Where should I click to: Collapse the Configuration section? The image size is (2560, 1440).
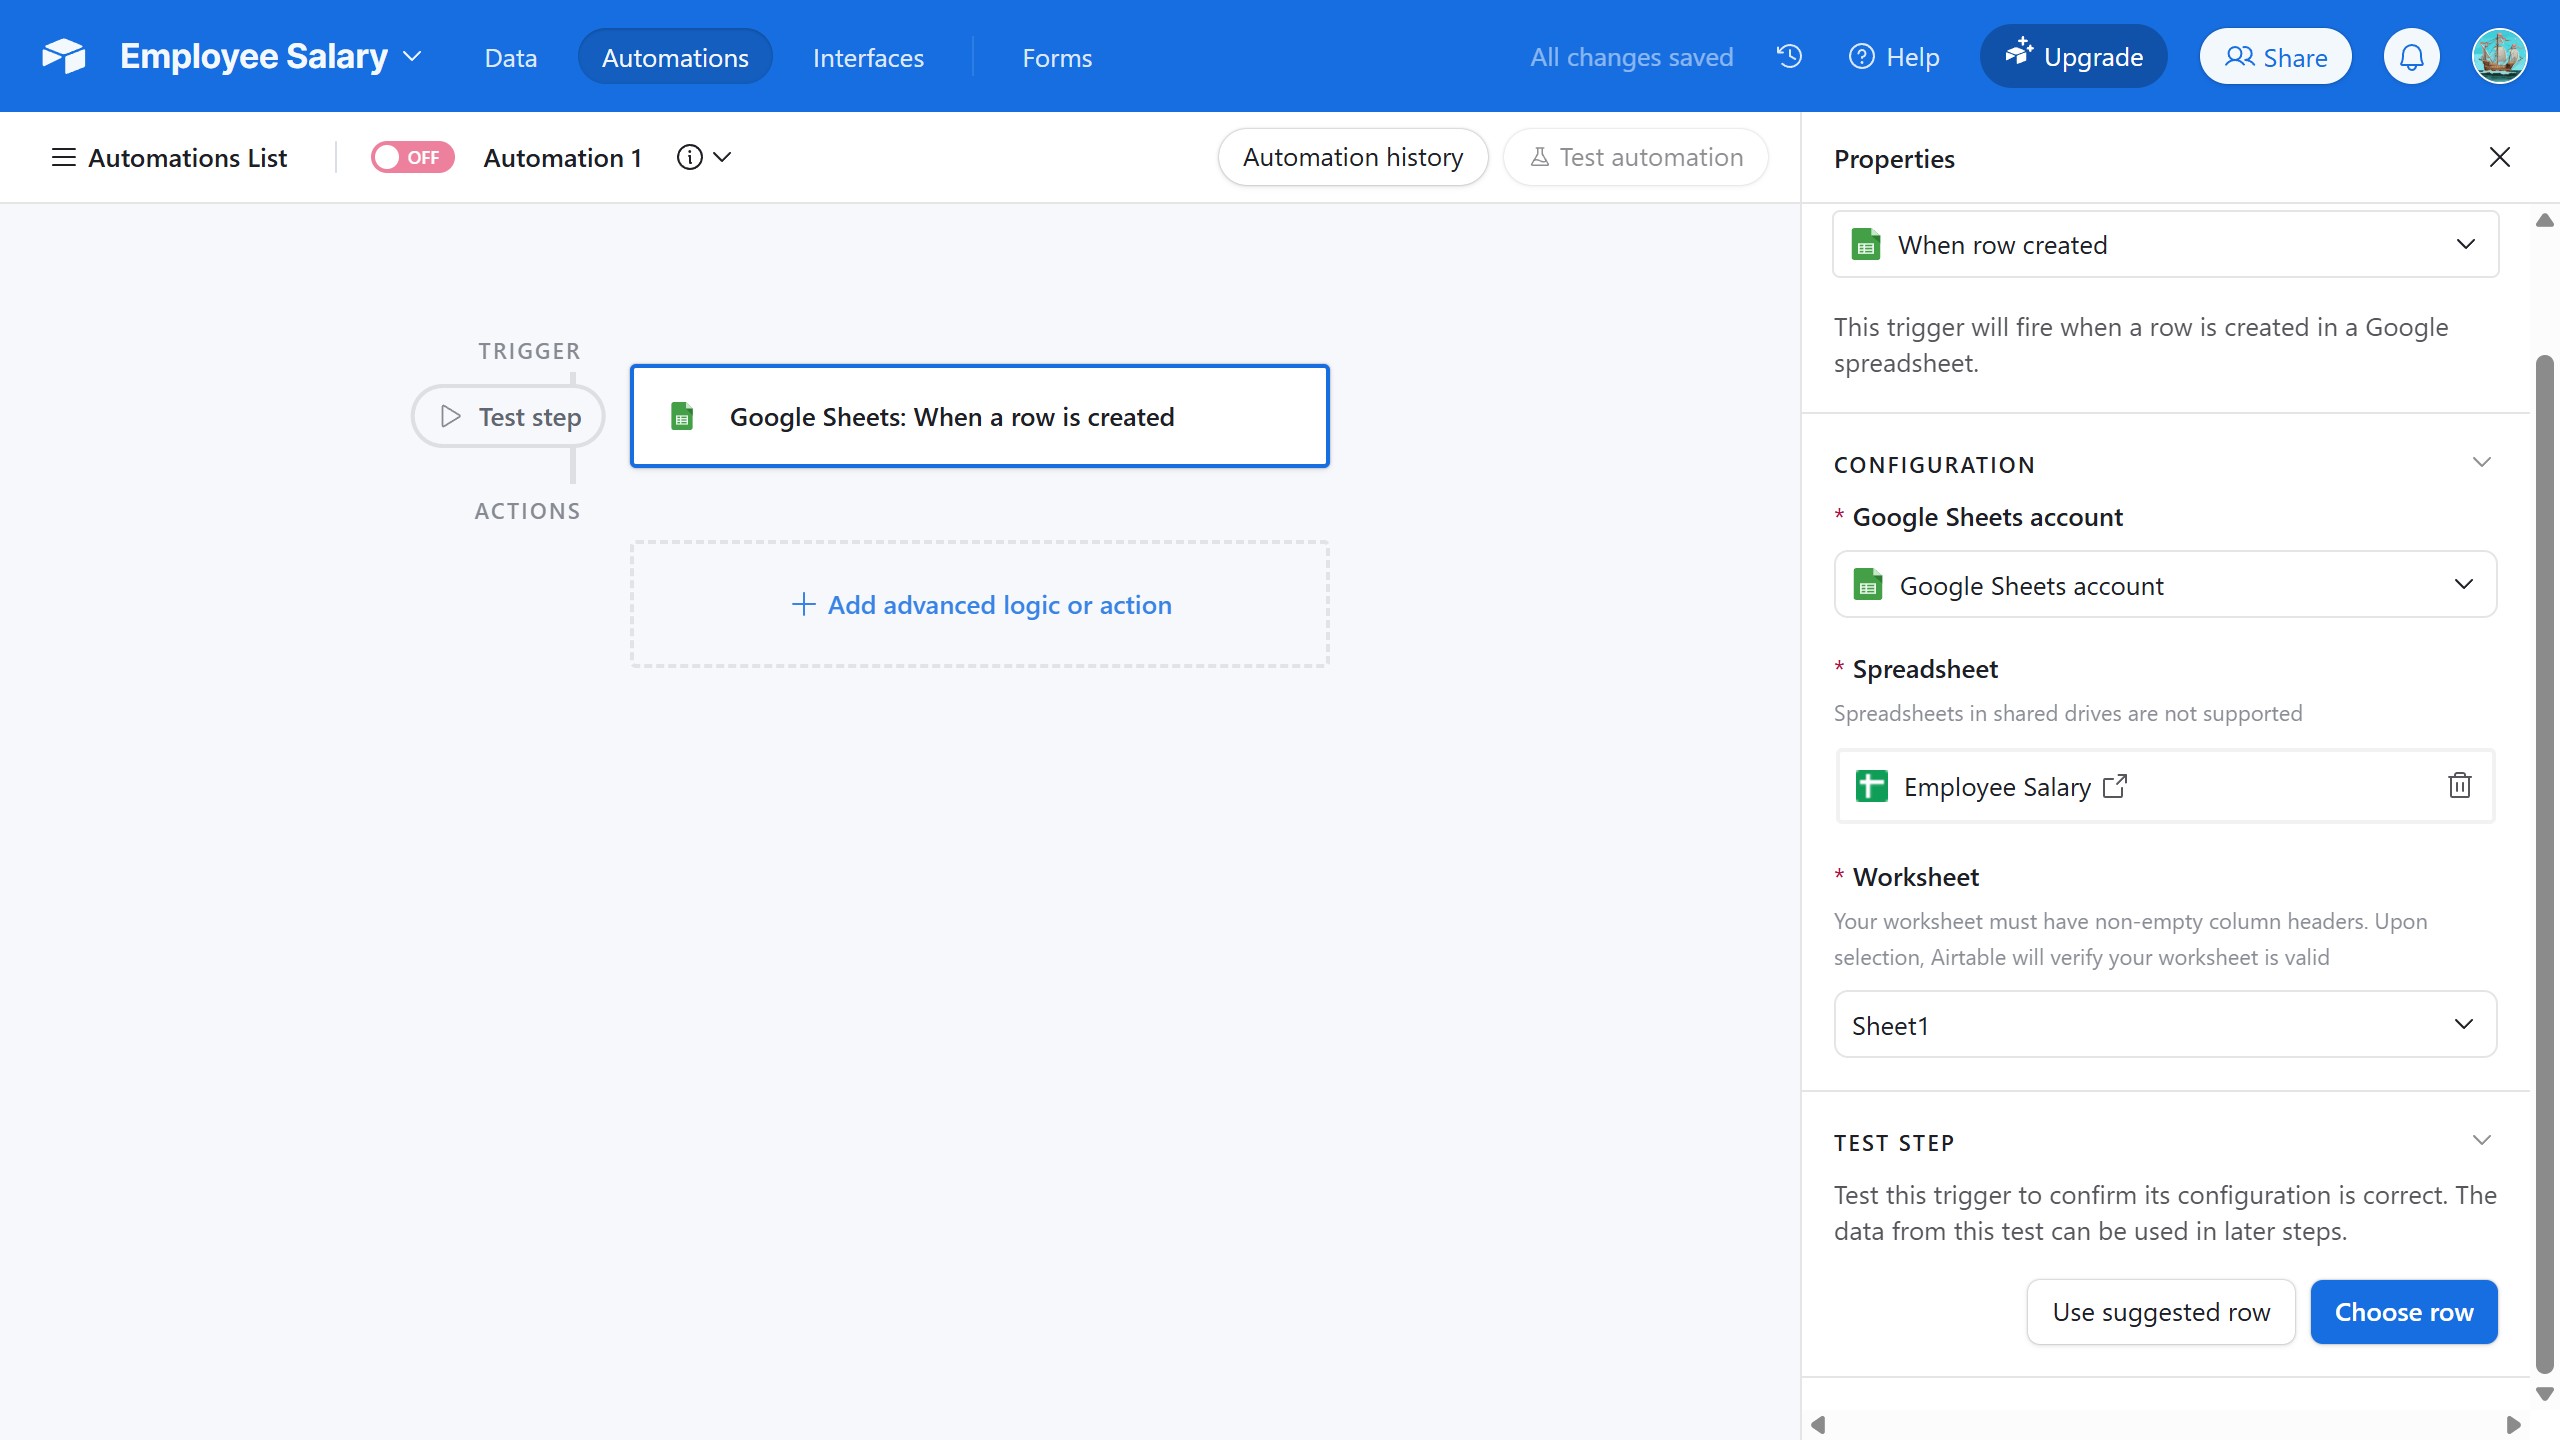[x=2481, y=463]
